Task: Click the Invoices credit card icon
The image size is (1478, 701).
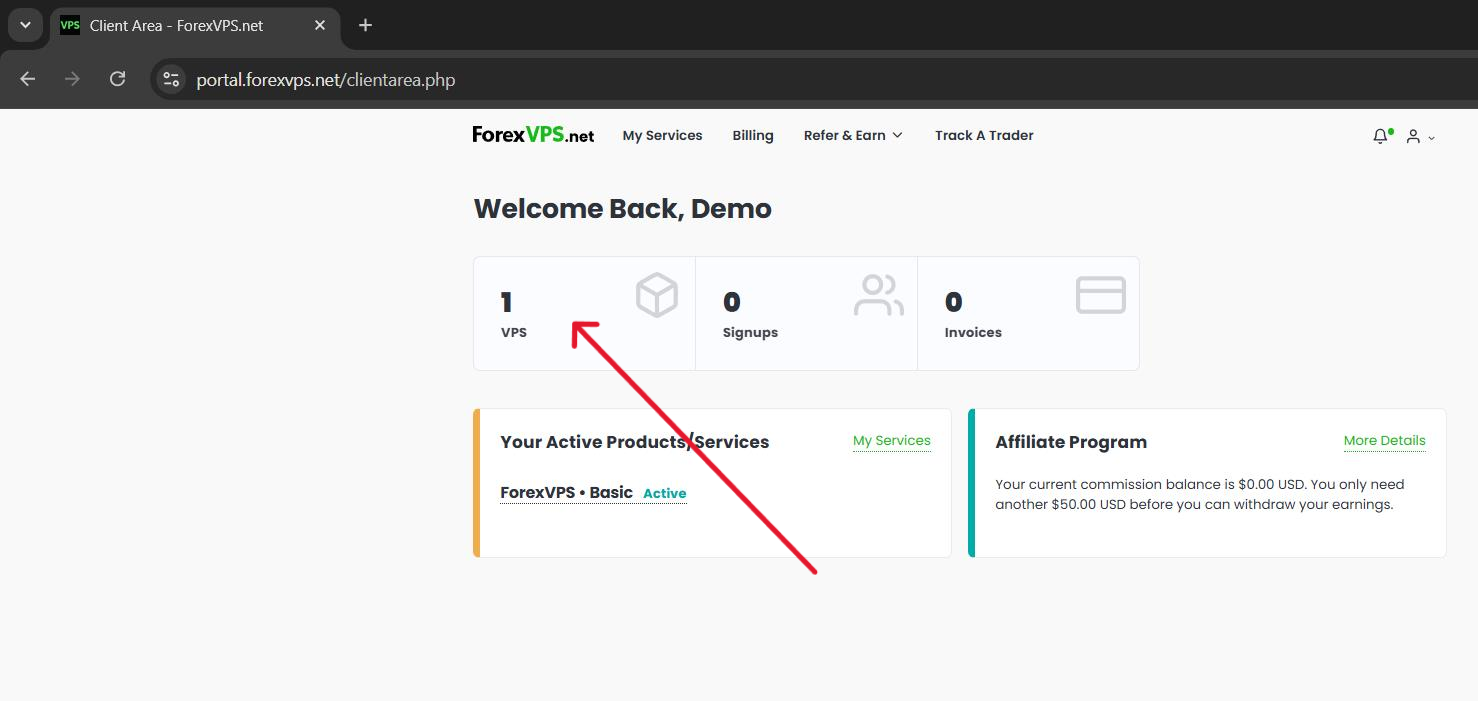Action: tap(1100, 296)
